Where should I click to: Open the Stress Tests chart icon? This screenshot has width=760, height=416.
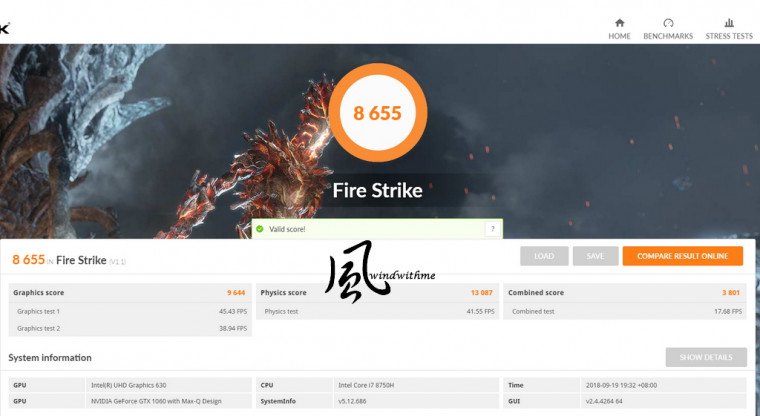[729, 23]
